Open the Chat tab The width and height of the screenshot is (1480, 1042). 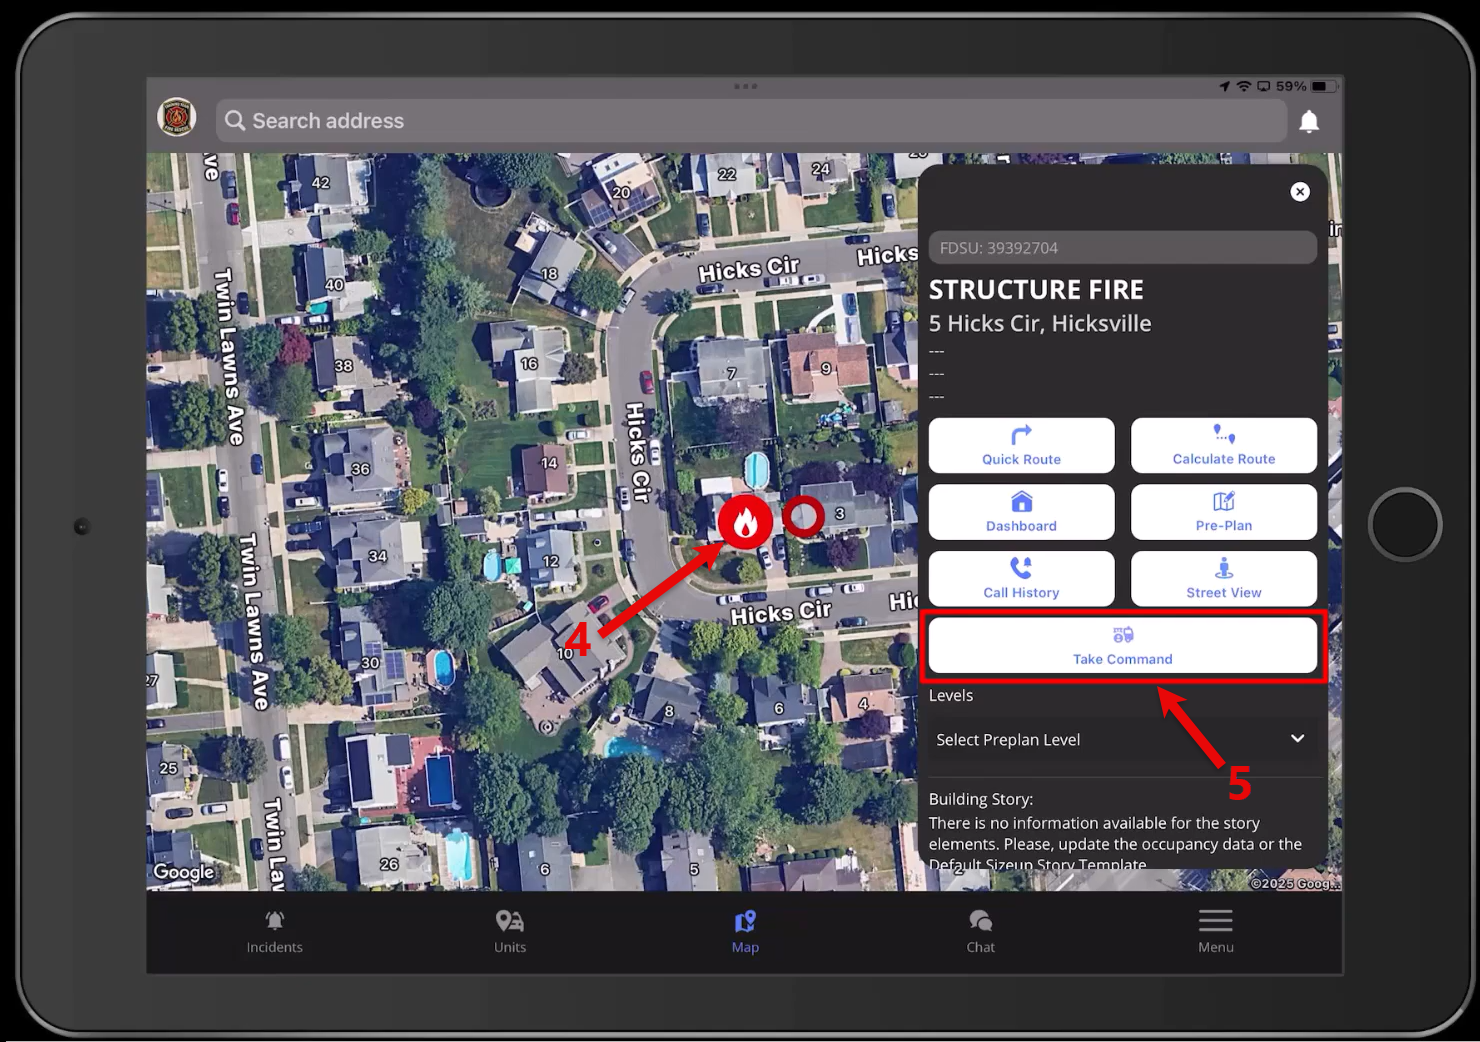coord(981,932)
